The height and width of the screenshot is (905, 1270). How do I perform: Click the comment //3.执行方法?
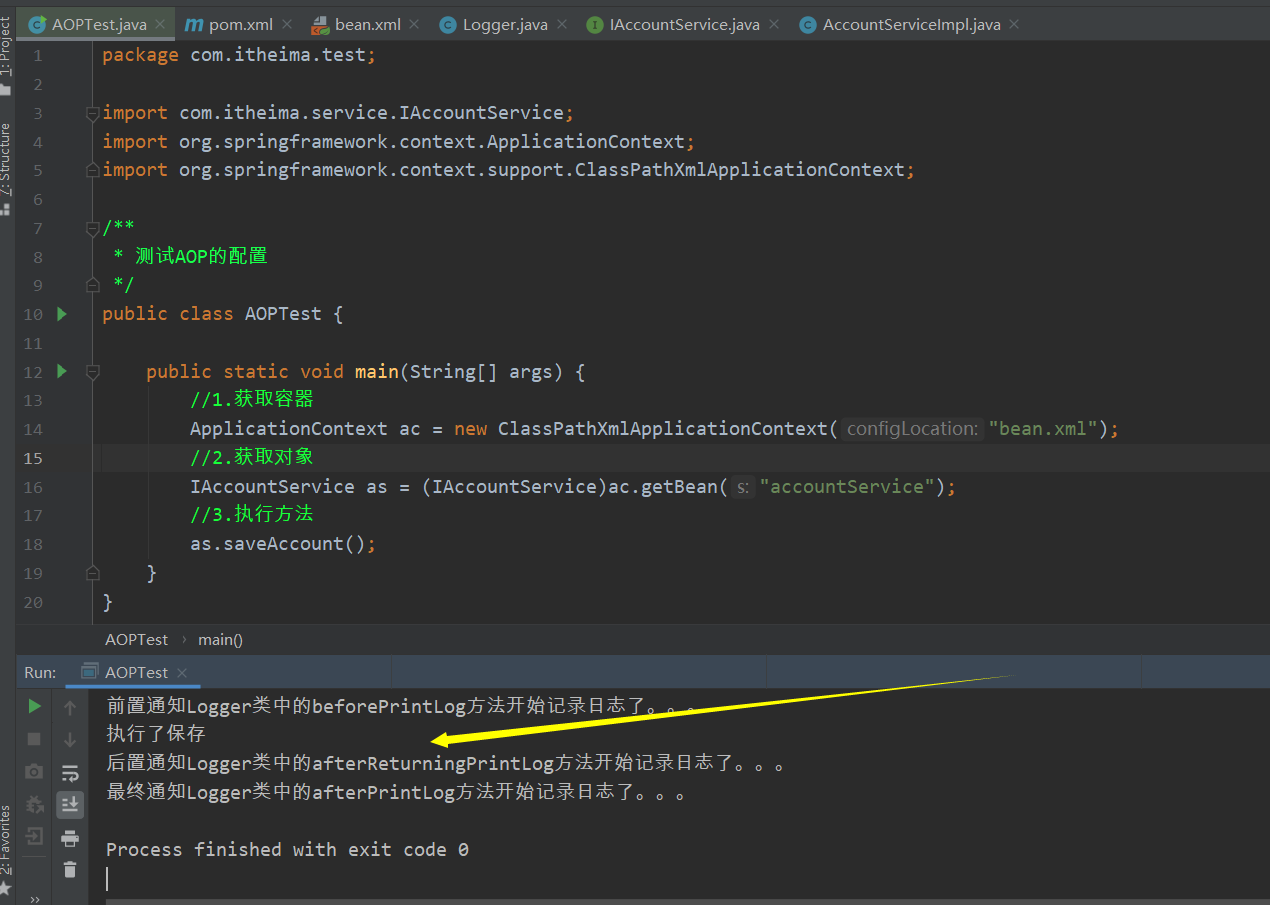point(252,515)
